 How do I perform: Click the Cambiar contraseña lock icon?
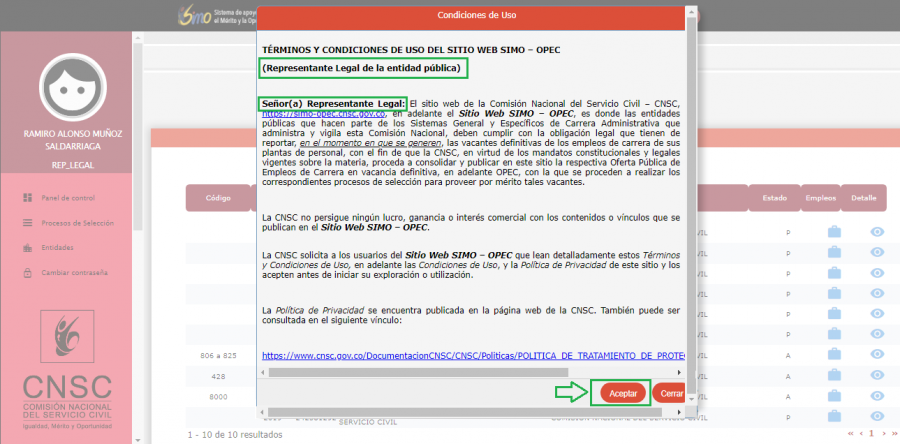tap(27, 273)
